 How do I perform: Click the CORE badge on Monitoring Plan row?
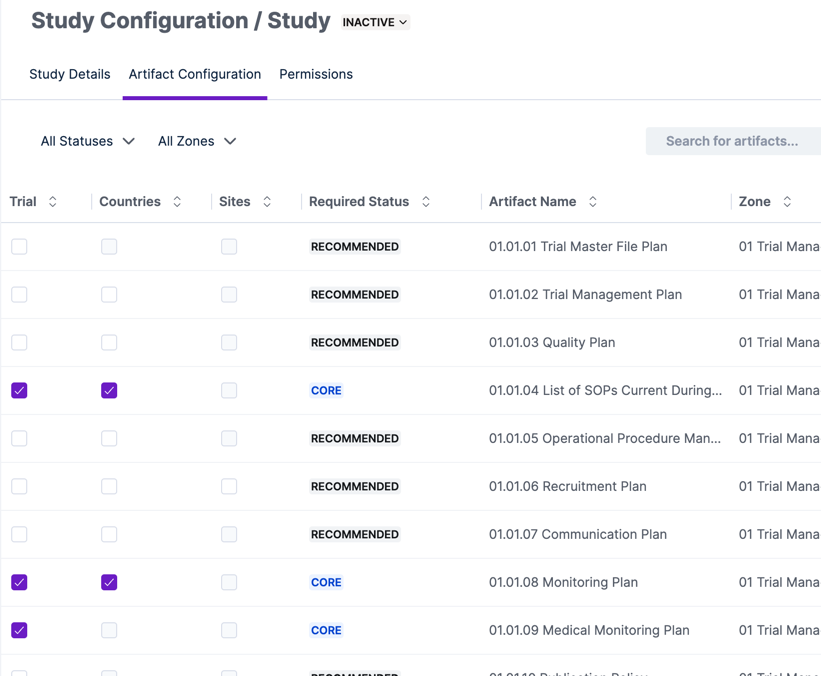coord(326,582)
